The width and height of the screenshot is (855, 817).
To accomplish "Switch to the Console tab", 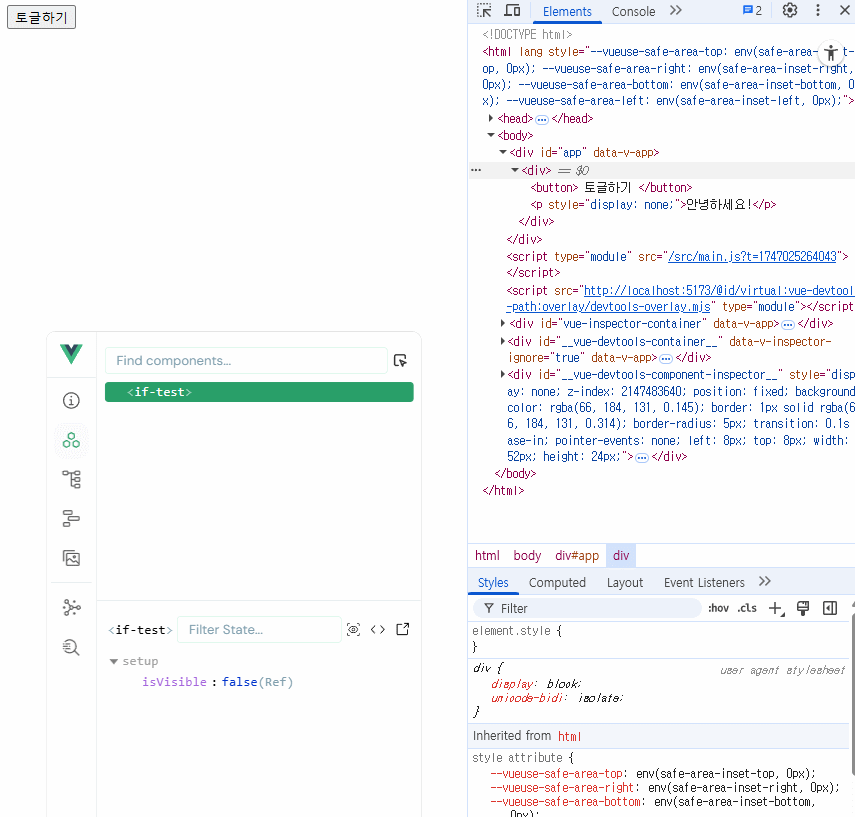I will [x=634, y=11].
